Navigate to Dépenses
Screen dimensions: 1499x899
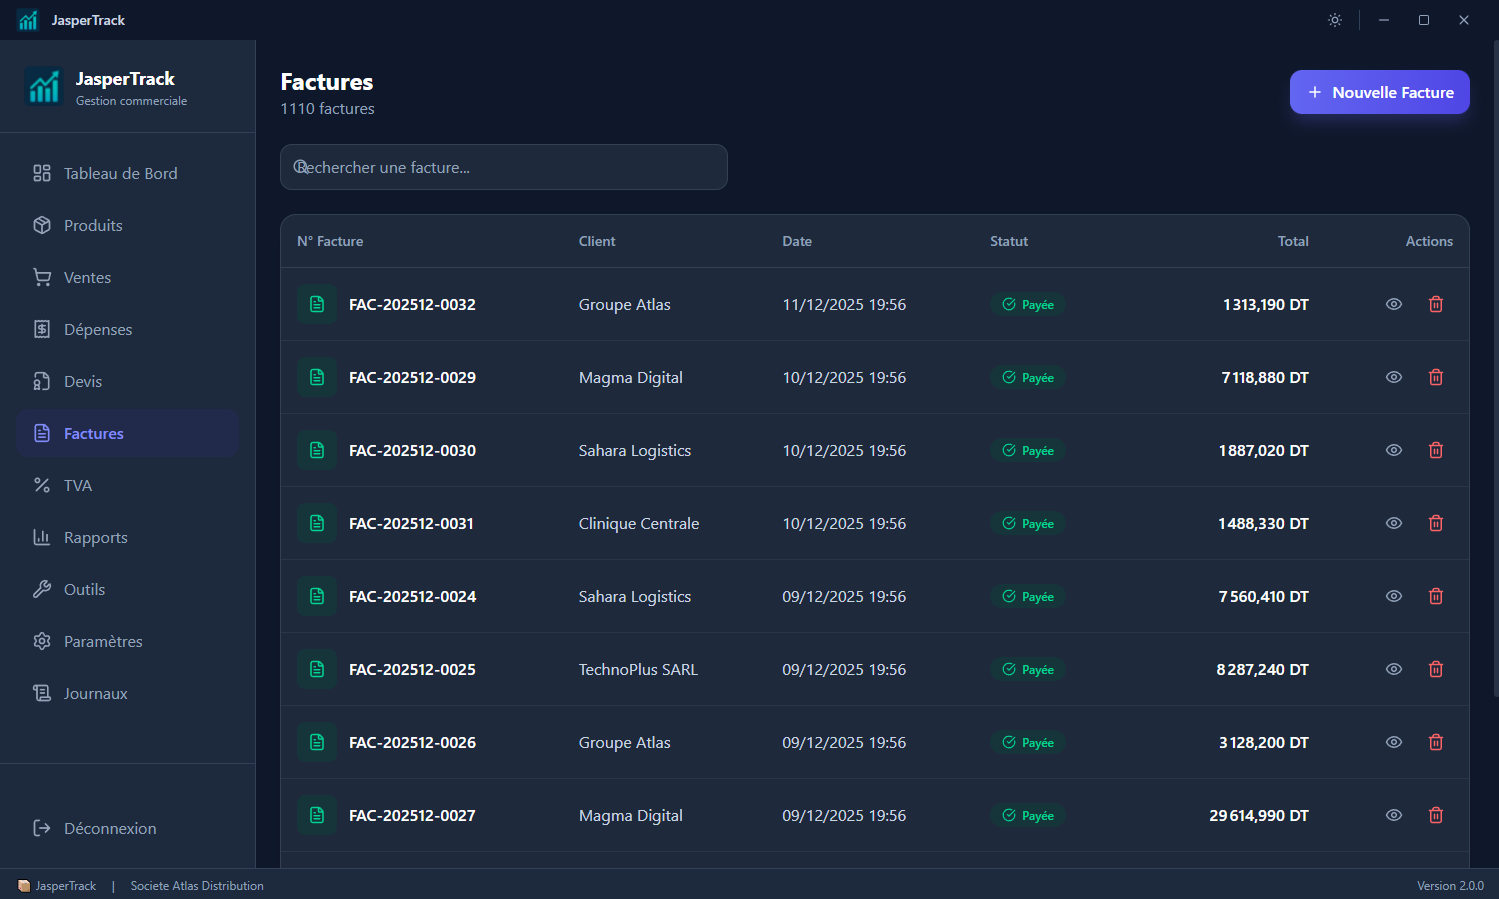(x=127, y=329)
